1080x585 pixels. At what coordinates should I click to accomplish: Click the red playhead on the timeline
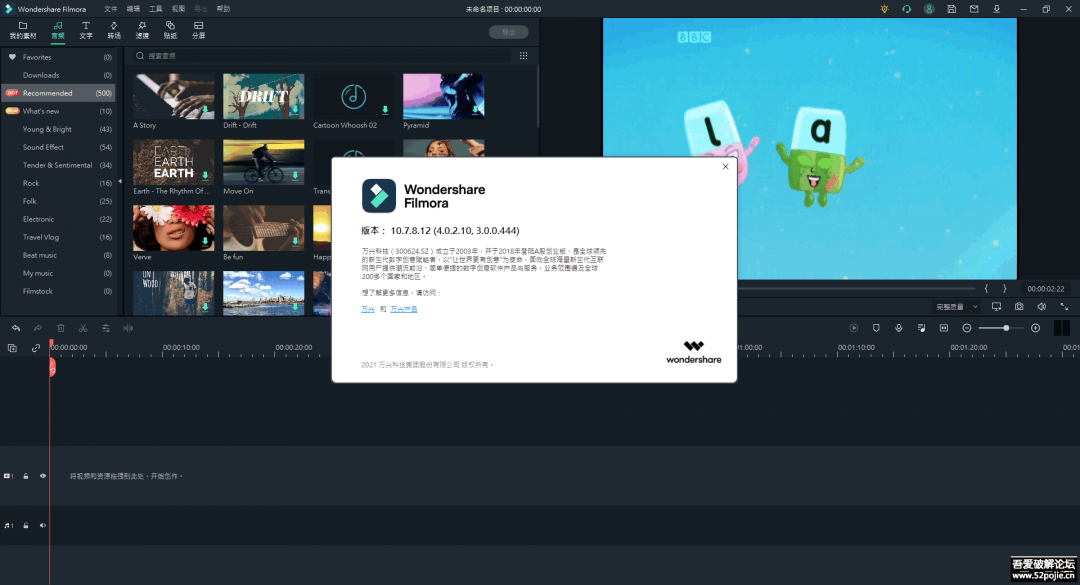52,367
